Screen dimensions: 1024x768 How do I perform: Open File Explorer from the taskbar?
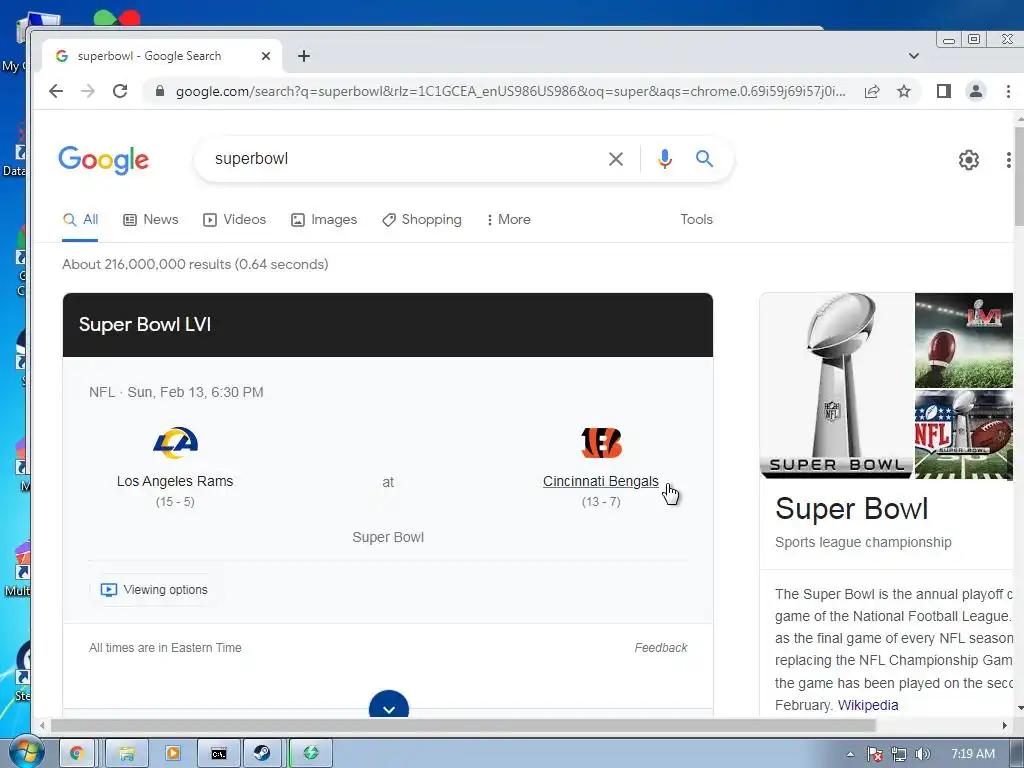[127, 754]
